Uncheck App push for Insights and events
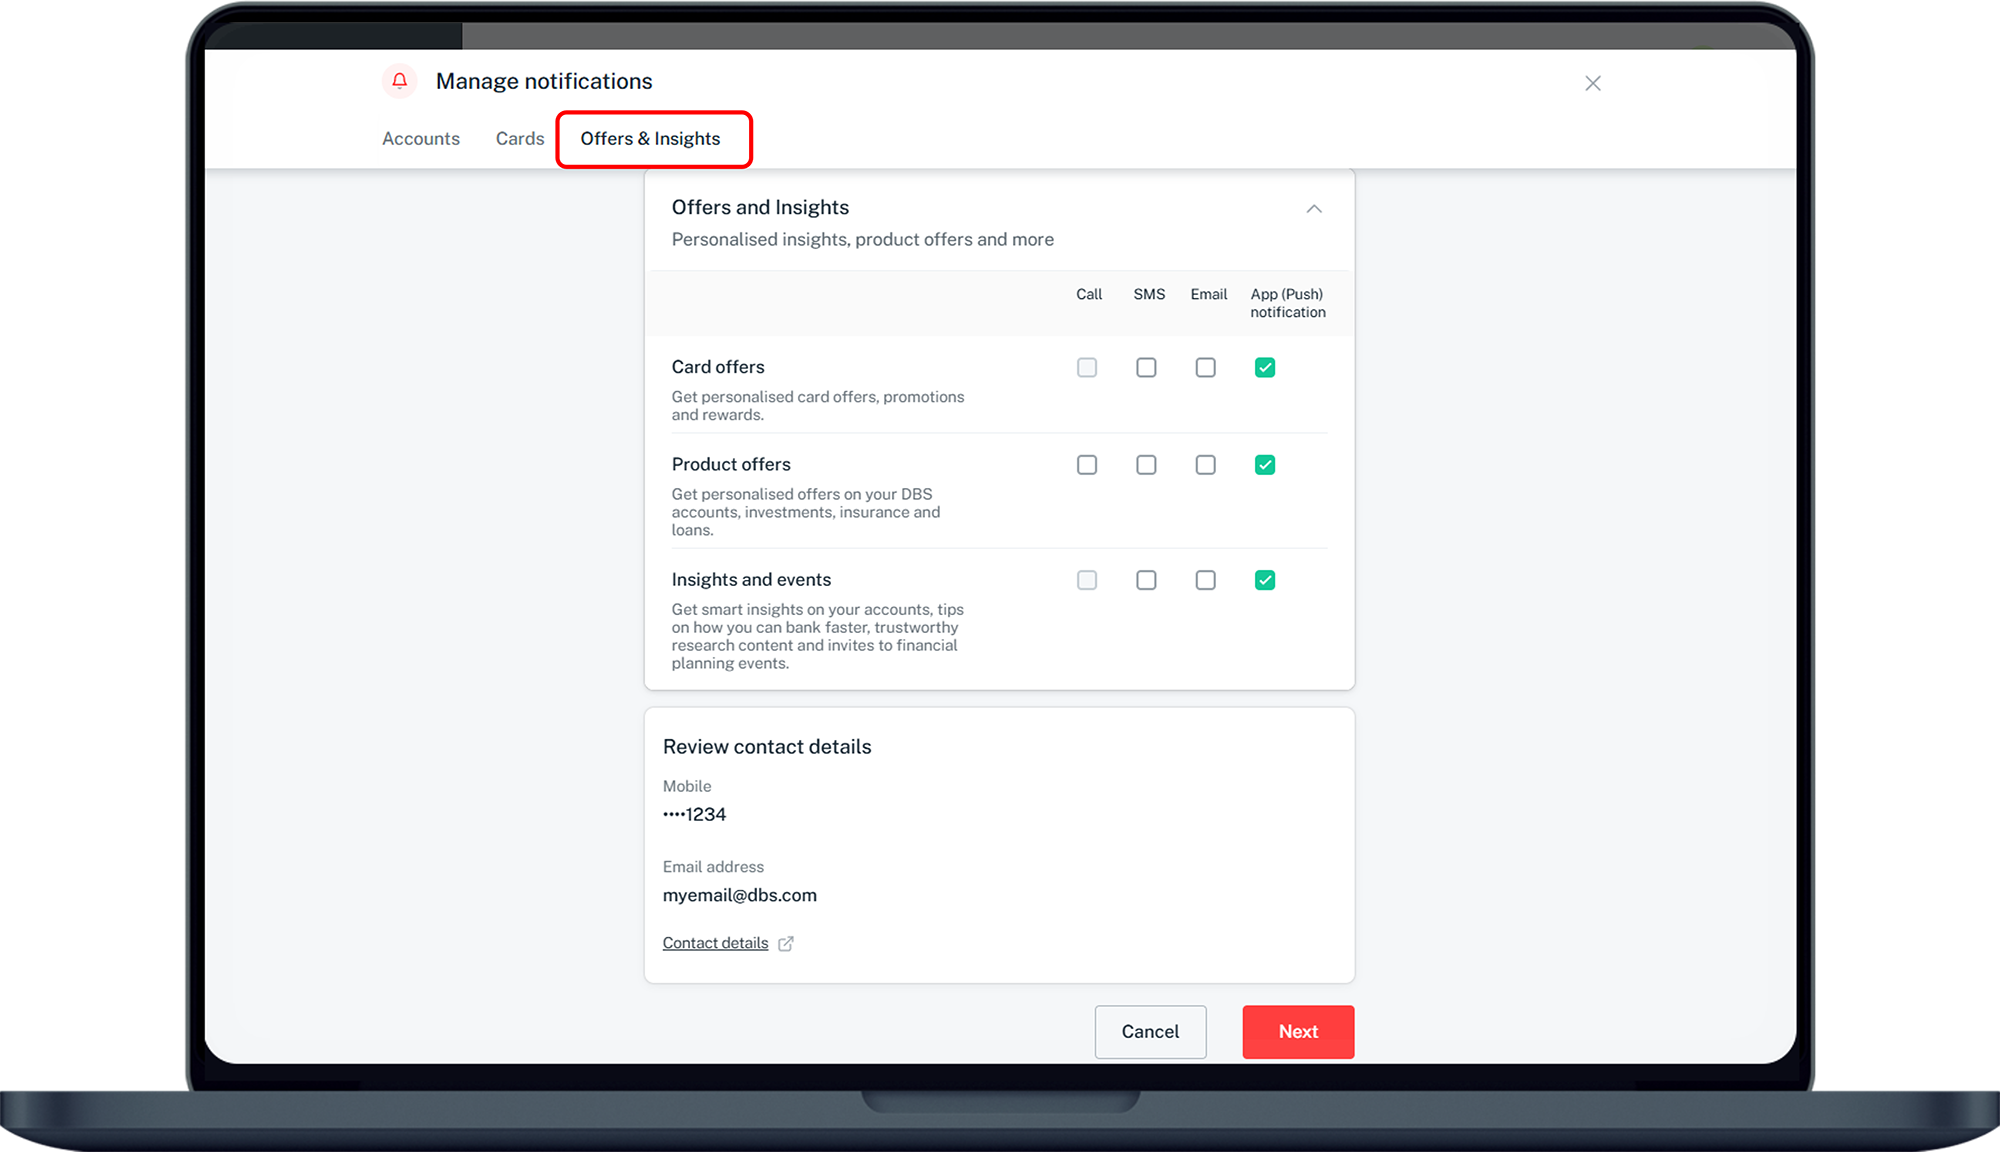The width and height of the screenshot is (2000, 1152). pyautogui.click(x=1264, y=580)
